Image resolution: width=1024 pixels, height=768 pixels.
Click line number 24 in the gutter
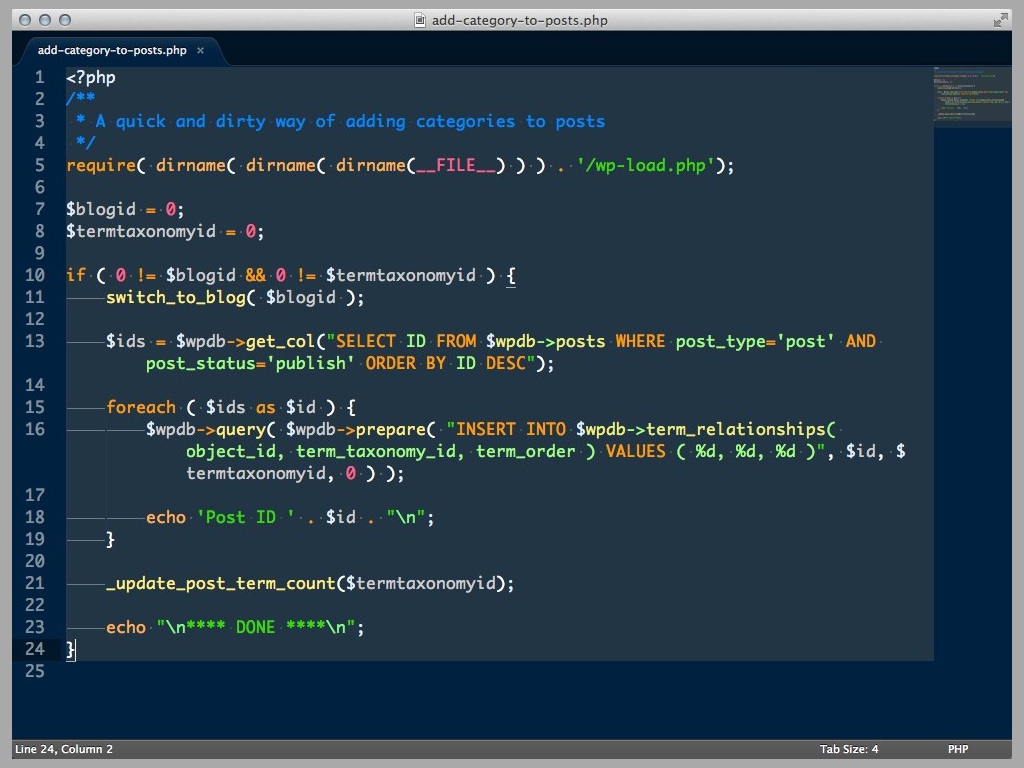(x=35, y=648)
